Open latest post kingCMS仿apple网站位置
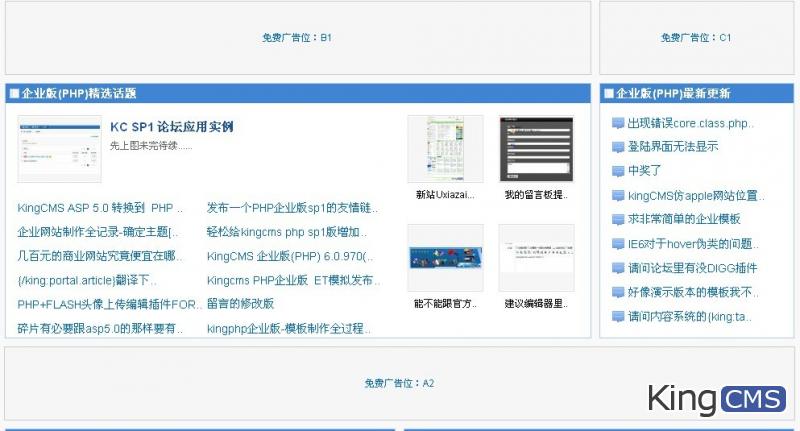This screenshot has width=800, height=431. (x=696, y=196)
